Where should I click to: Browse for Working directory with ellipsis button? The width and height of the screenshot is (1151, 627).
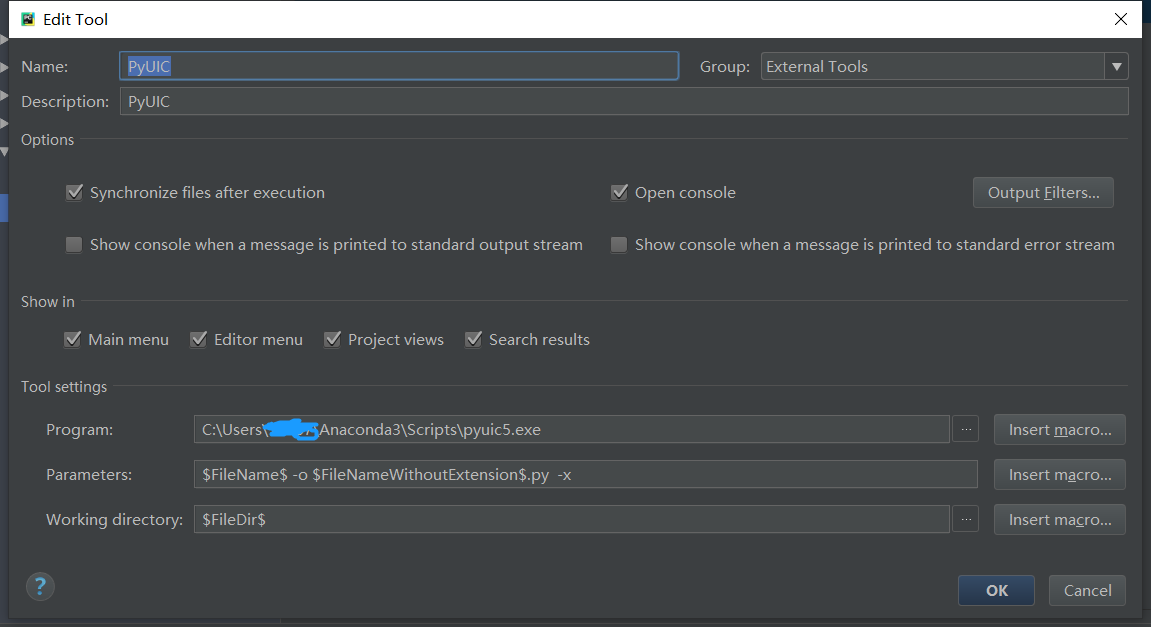965,520
